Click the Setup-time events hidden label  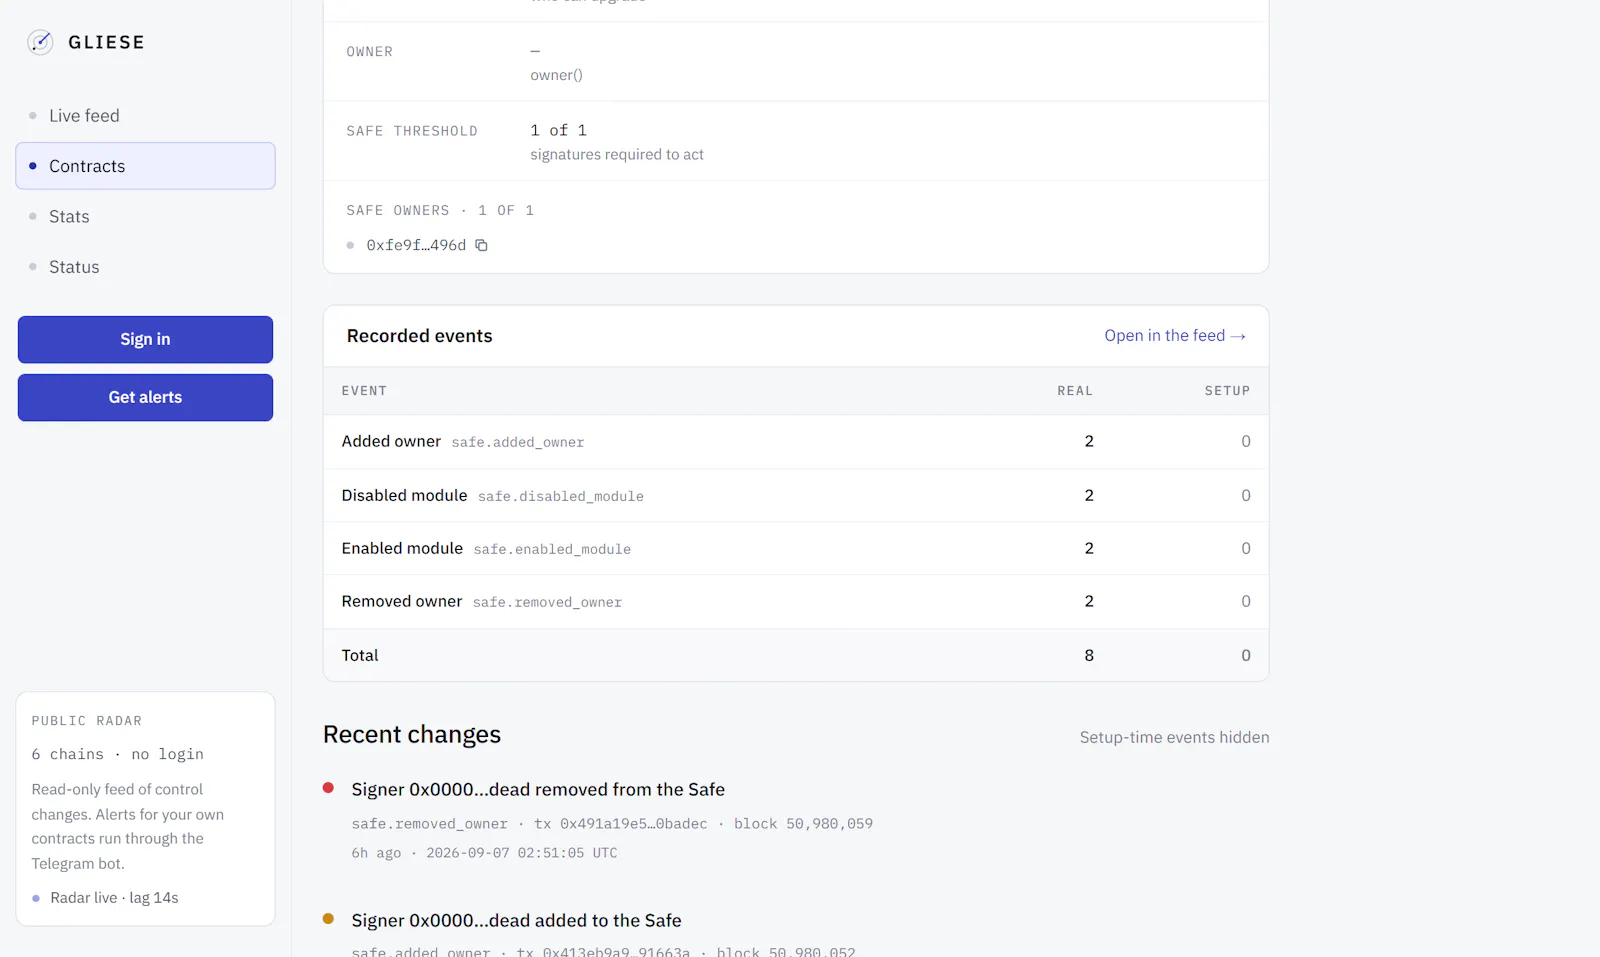pyautogui.click(x=1174, y=737)
